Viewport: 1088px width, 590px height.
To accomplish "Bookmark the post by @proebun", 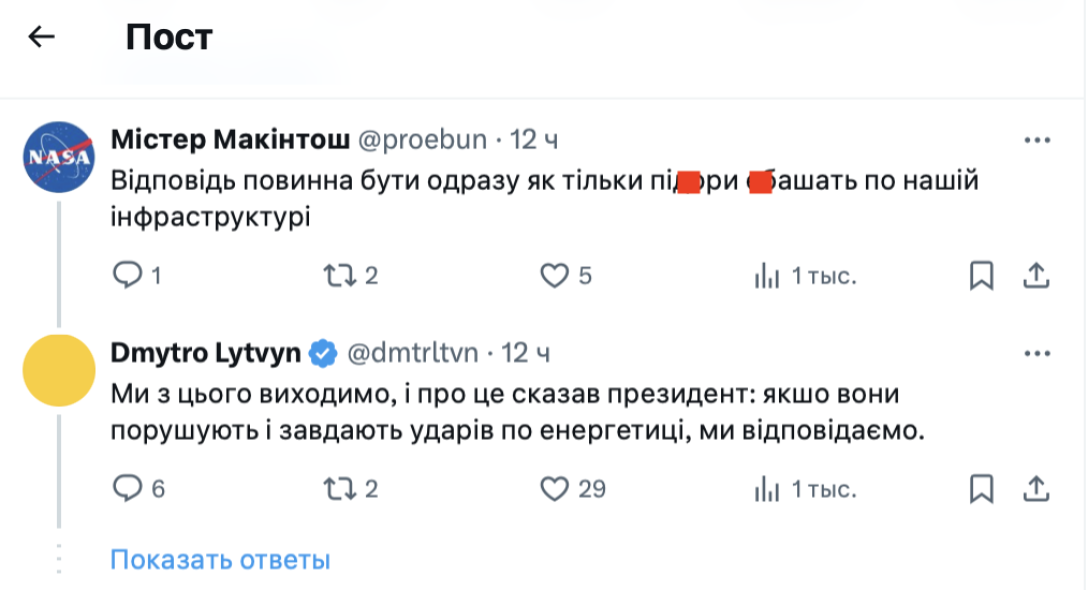I will (982, 275).
